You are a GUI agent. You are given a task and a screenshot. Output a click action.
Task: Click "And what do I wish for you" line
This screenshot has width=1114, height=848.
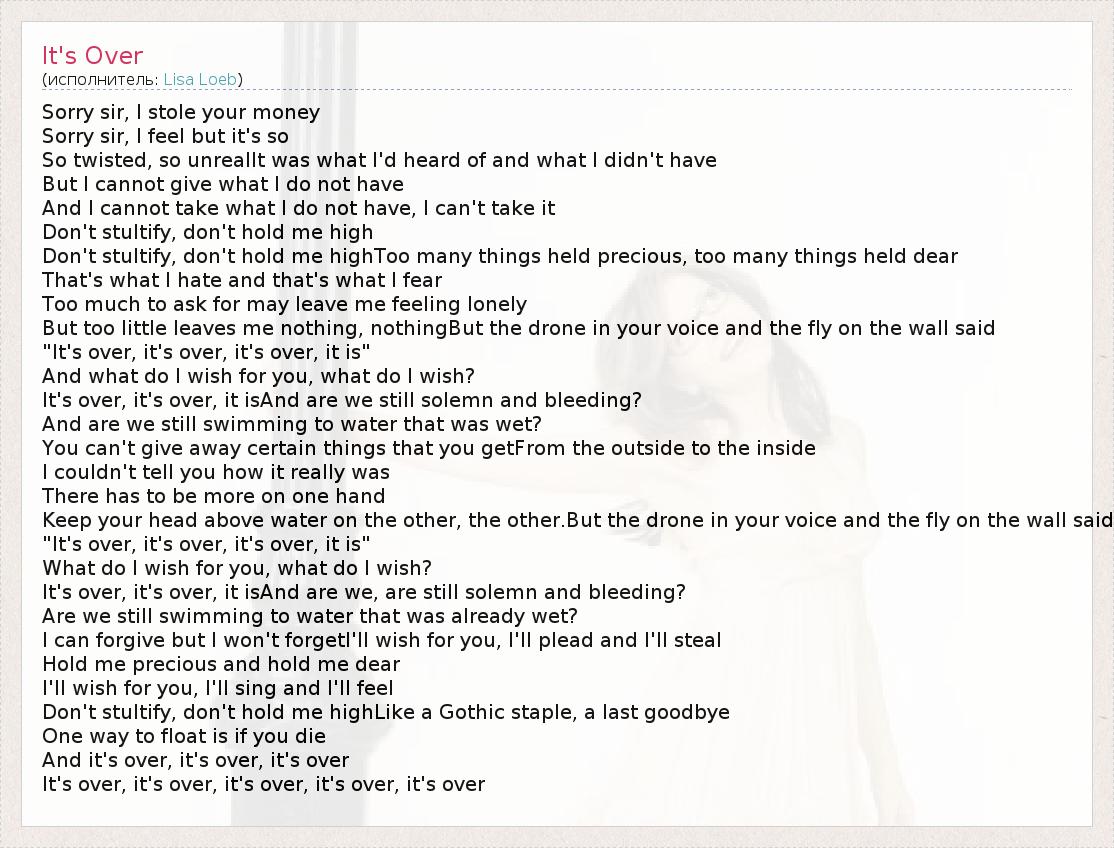[258, 376]
